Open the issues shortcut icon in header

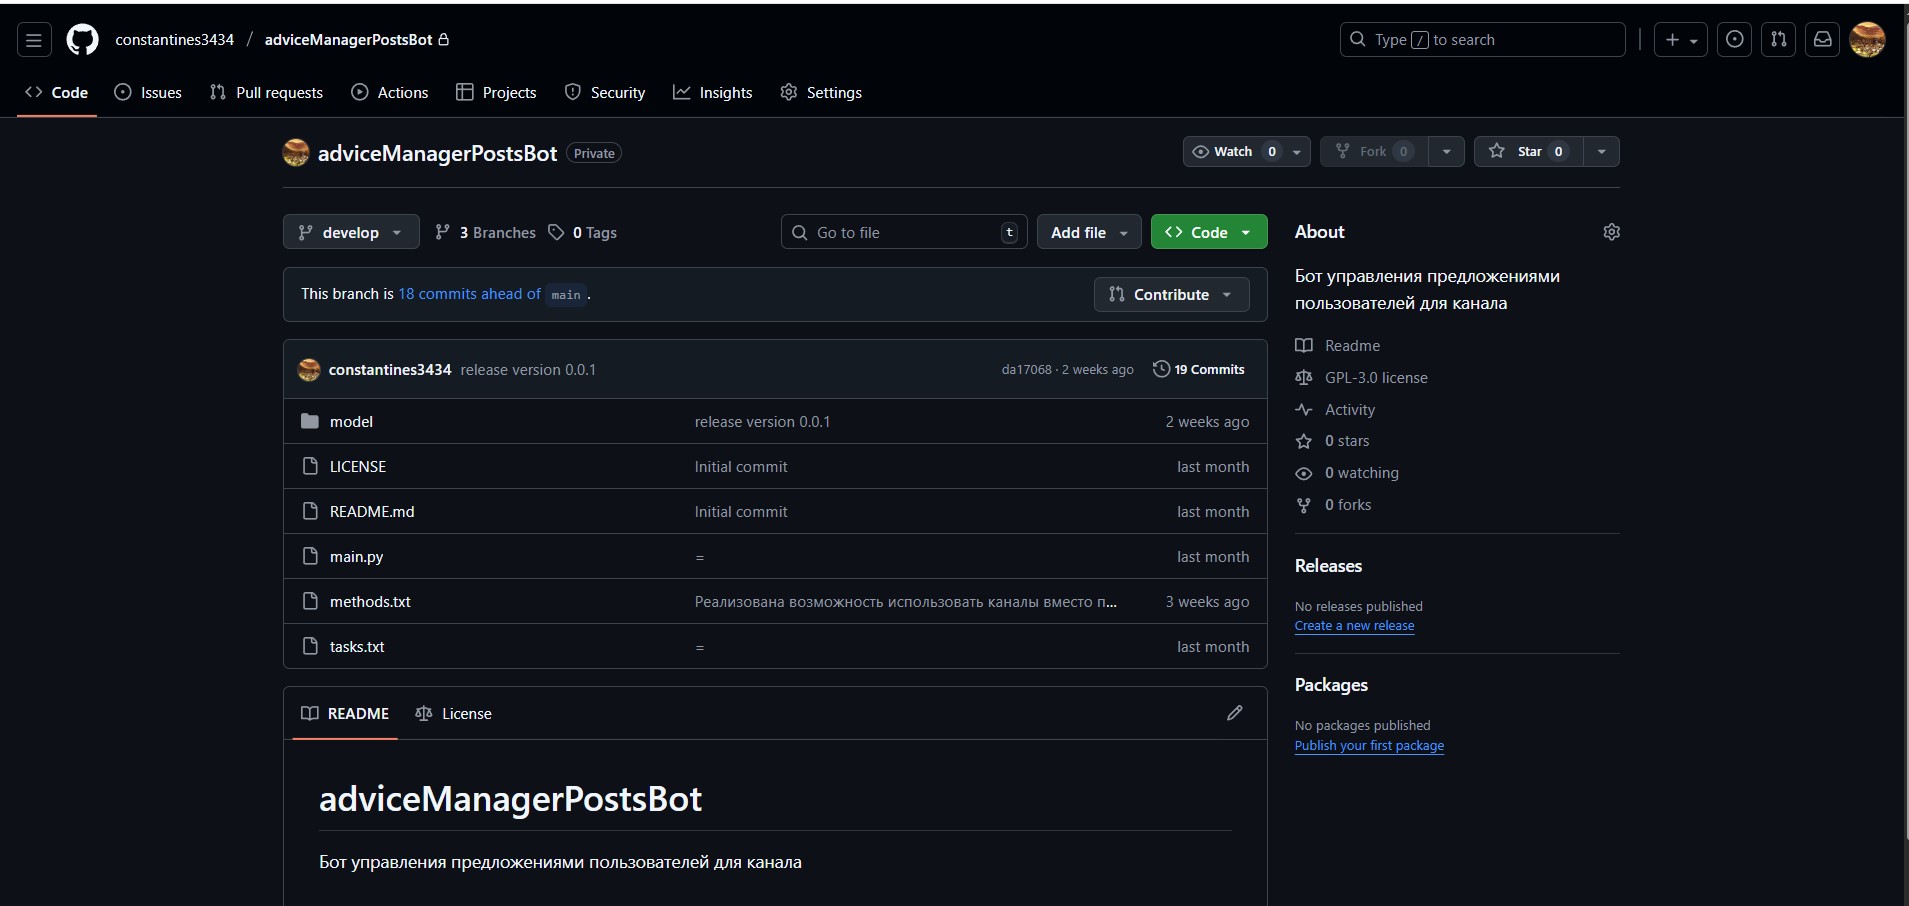click(x=1735, y=40)
